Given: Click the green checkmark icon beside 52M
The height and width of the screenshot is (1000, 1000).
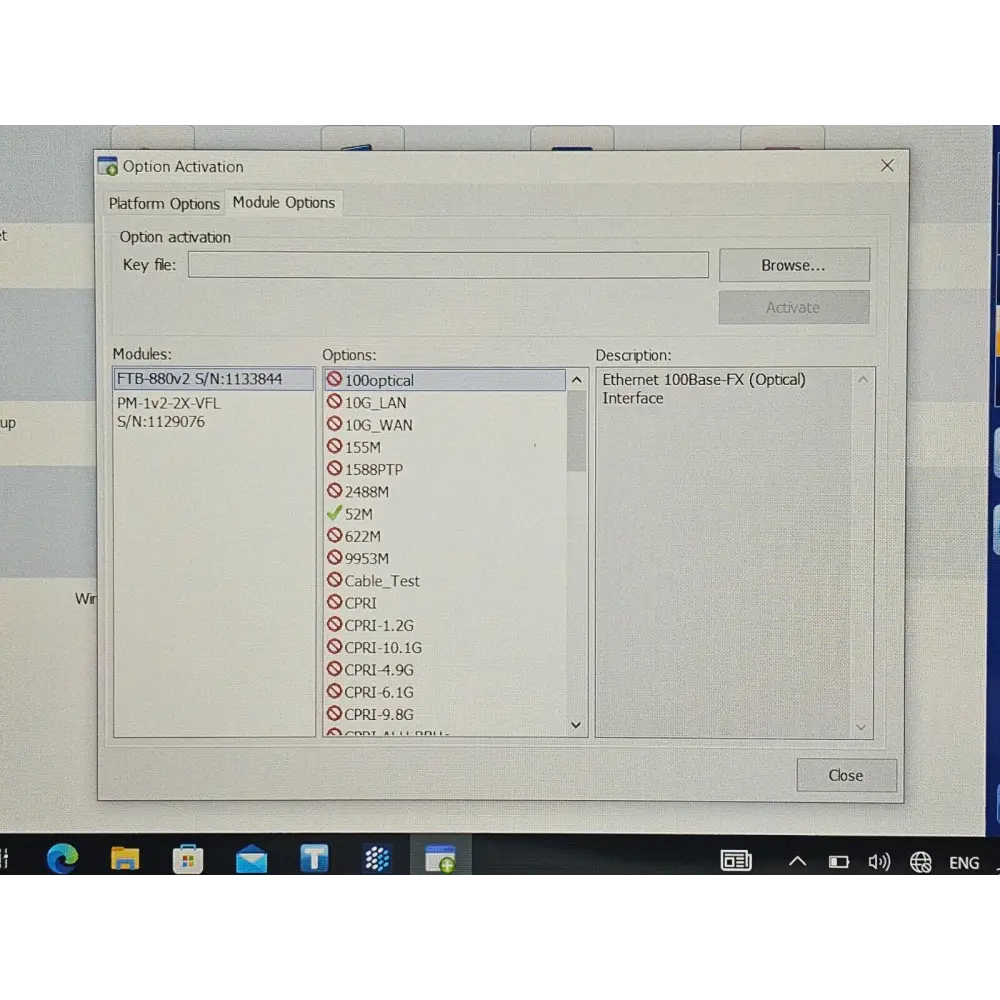Looking at the screenshot, I should tap(334, 513).
